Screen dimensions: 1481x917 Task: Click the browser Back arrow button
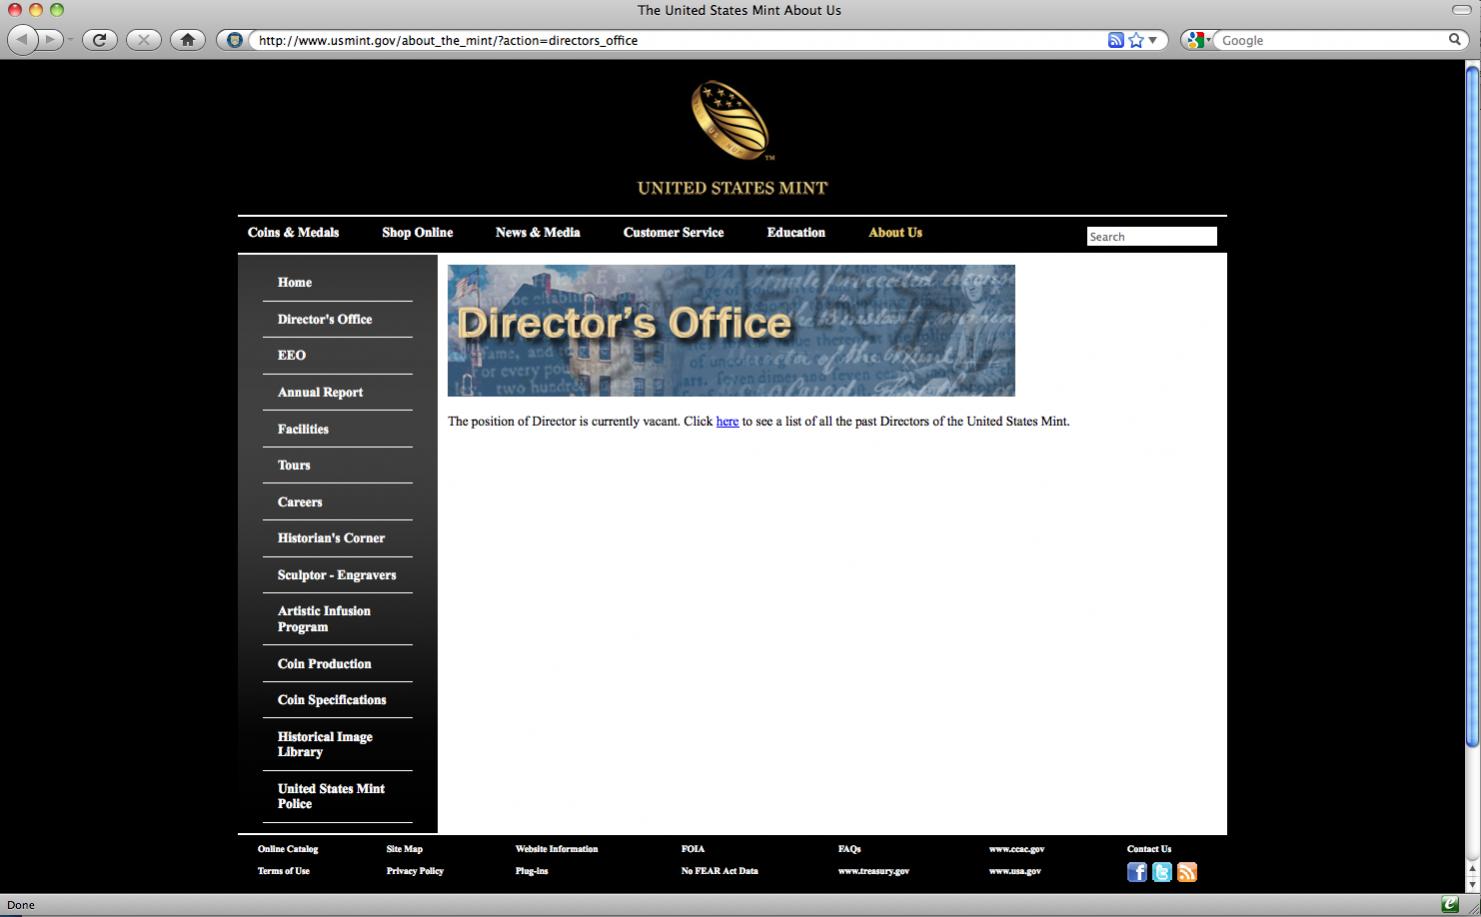tap(22, 40)
